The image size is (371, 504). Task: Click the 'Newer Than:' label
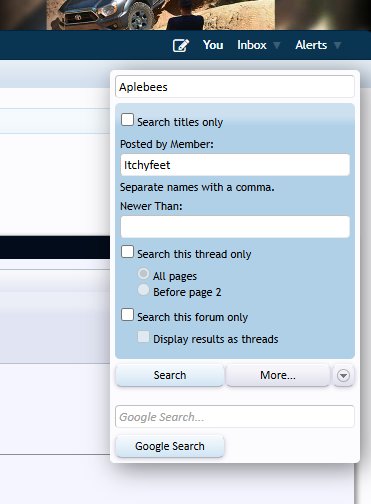[x=151, y=206]
